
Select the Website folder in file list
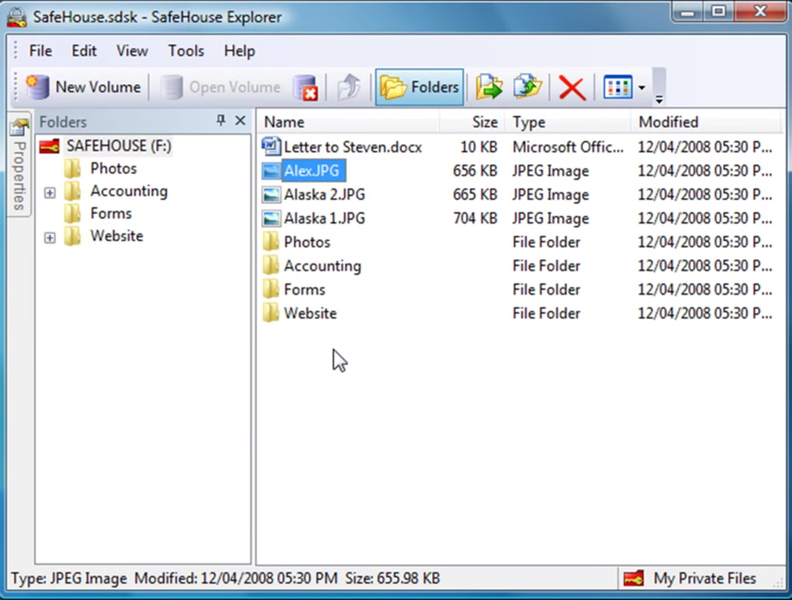tap(310, 313)
